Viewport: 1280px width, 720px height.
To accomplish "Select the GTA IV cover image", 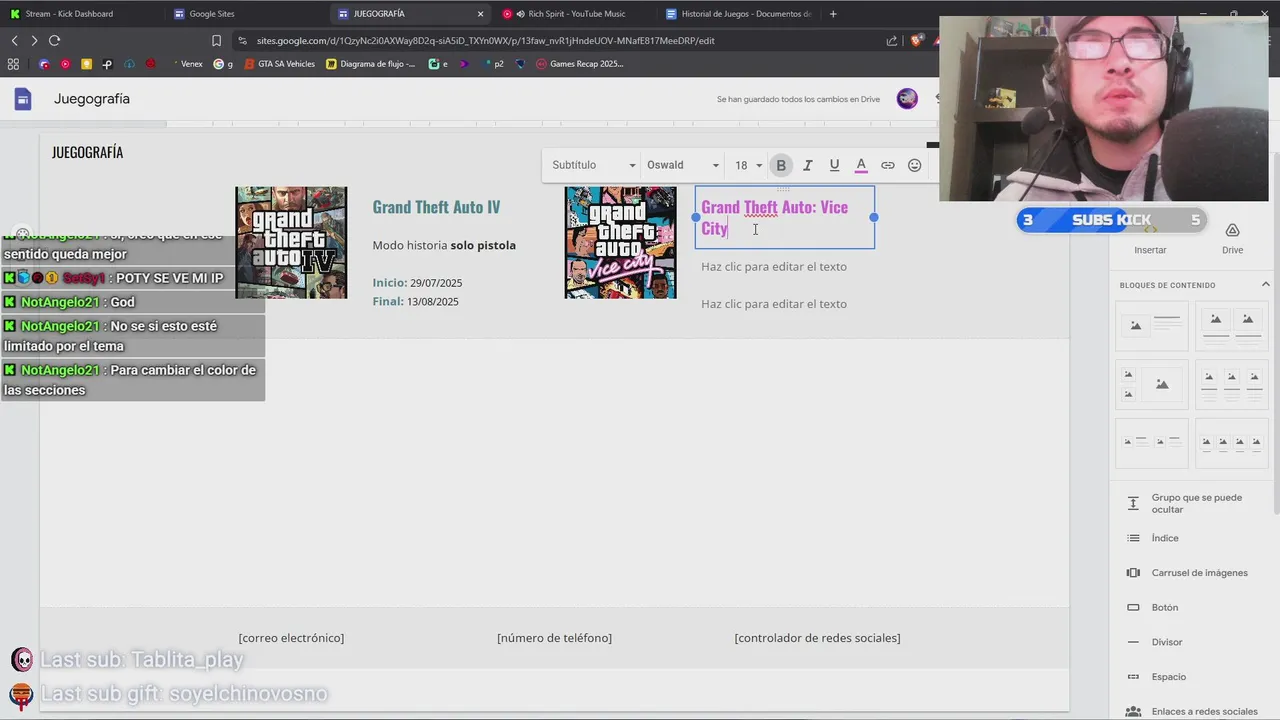I will click(x=291, y=242).
